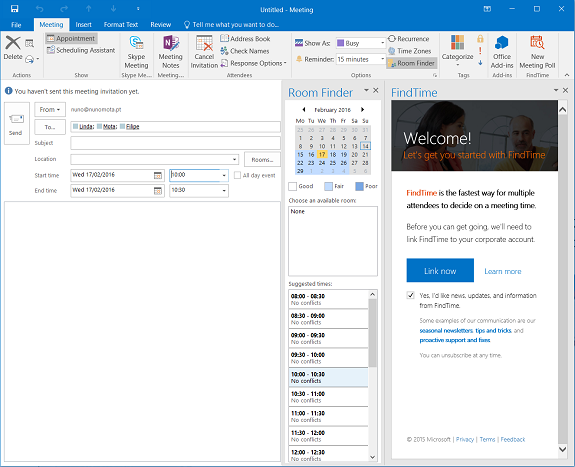Open the Address Book
The width and height of the screenshot is (575, 467).
point(245,39)
